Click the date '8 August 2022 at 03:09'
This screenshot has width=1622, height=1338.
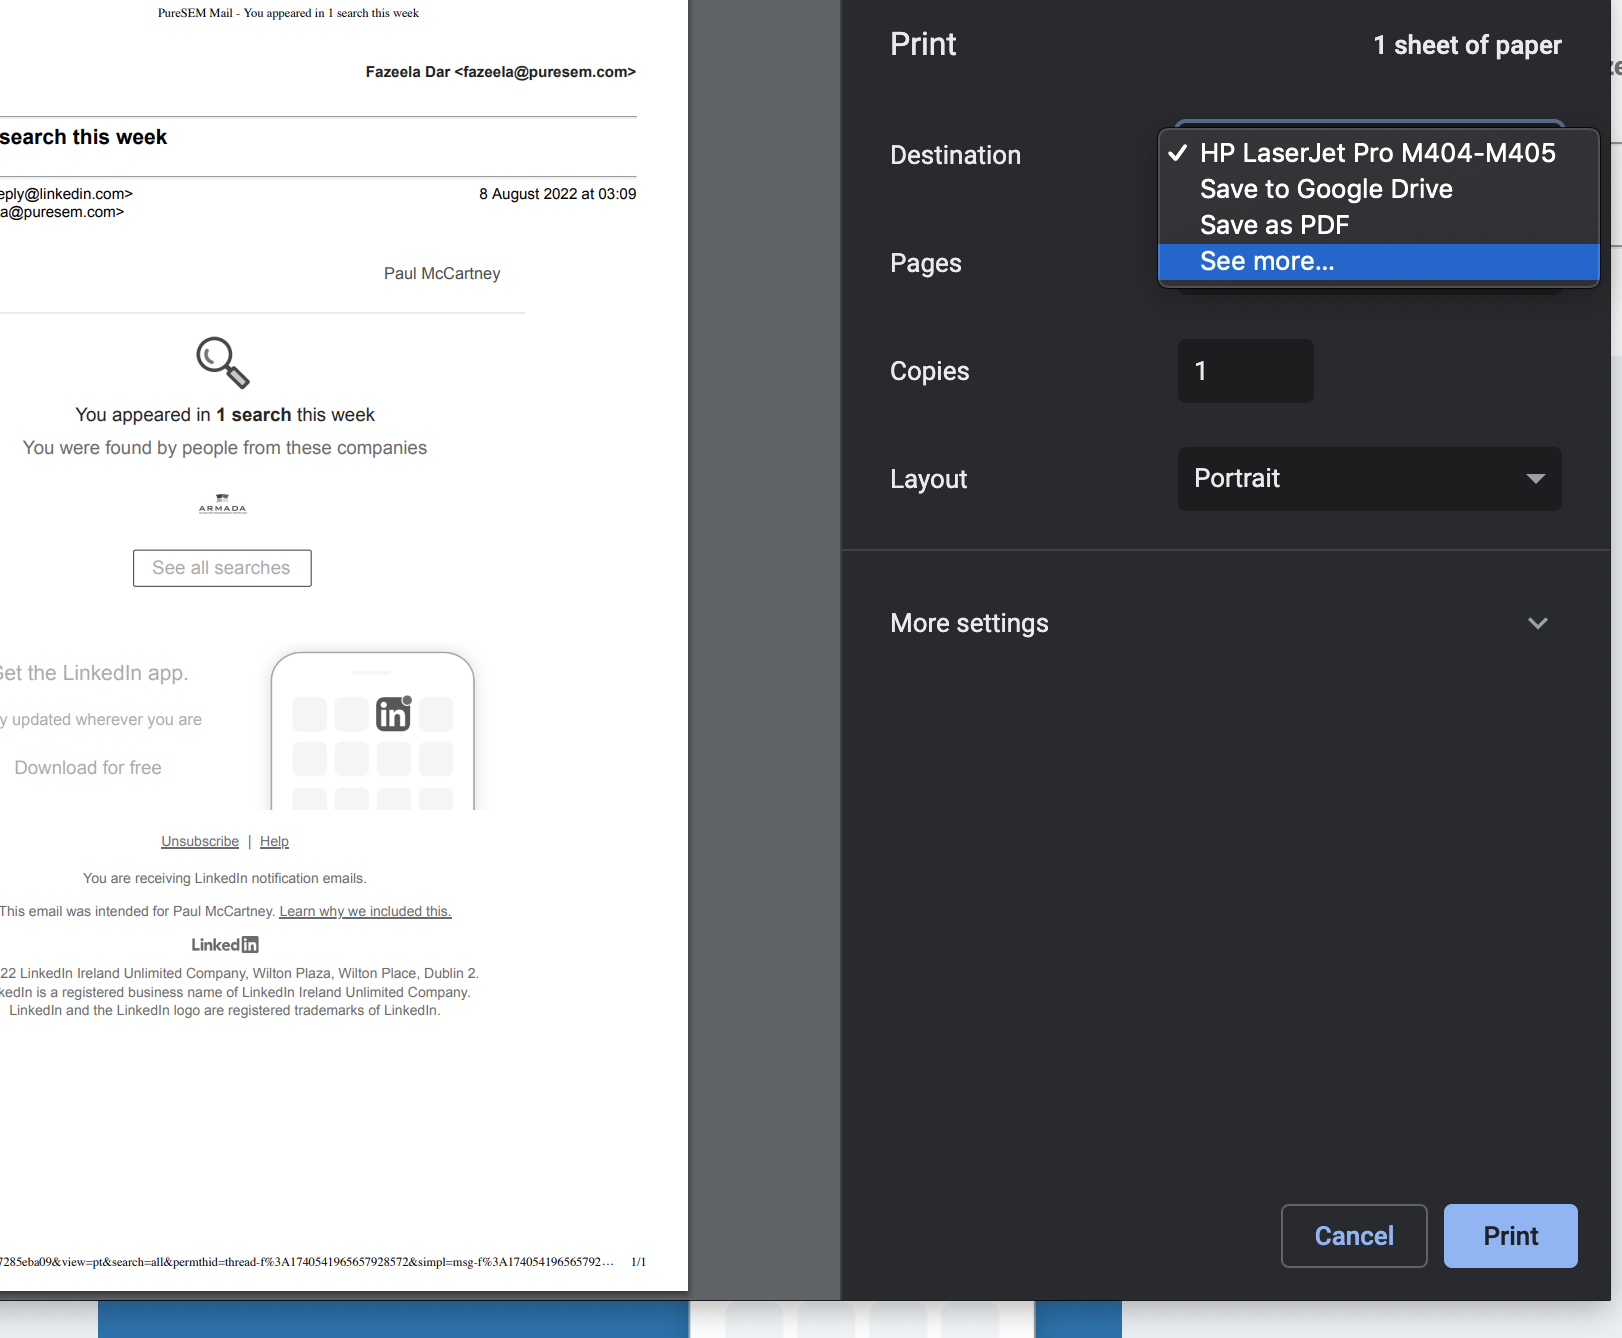(x=557, y=194)
